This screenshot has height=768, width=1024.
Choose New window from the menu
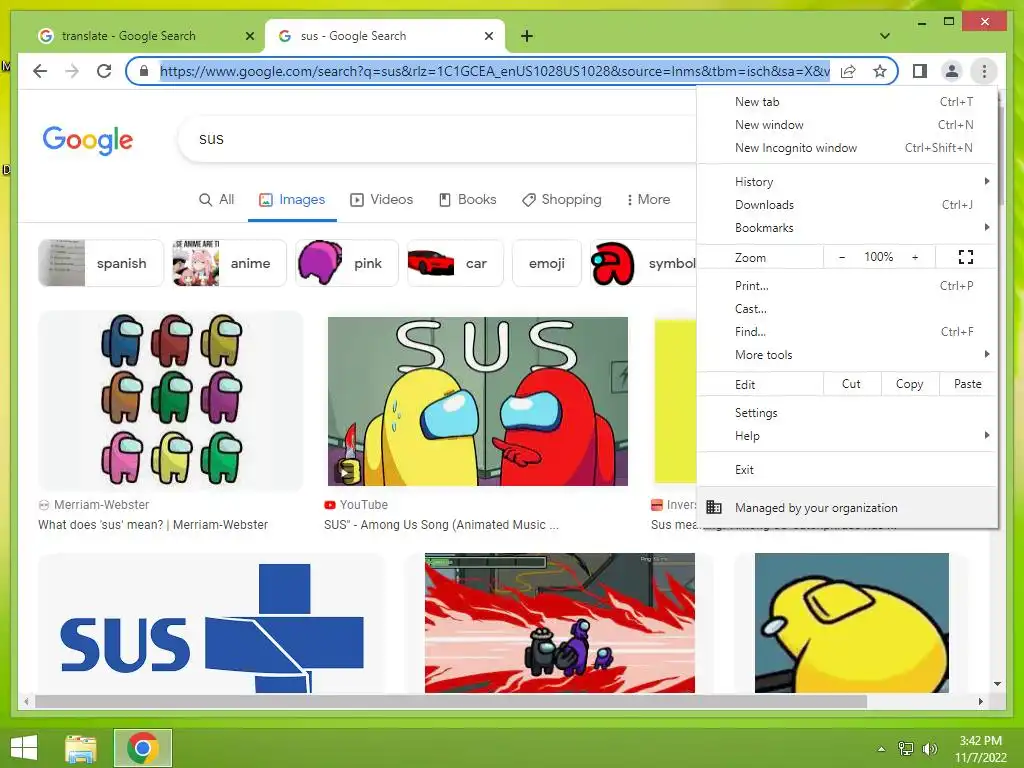point(847,124)
